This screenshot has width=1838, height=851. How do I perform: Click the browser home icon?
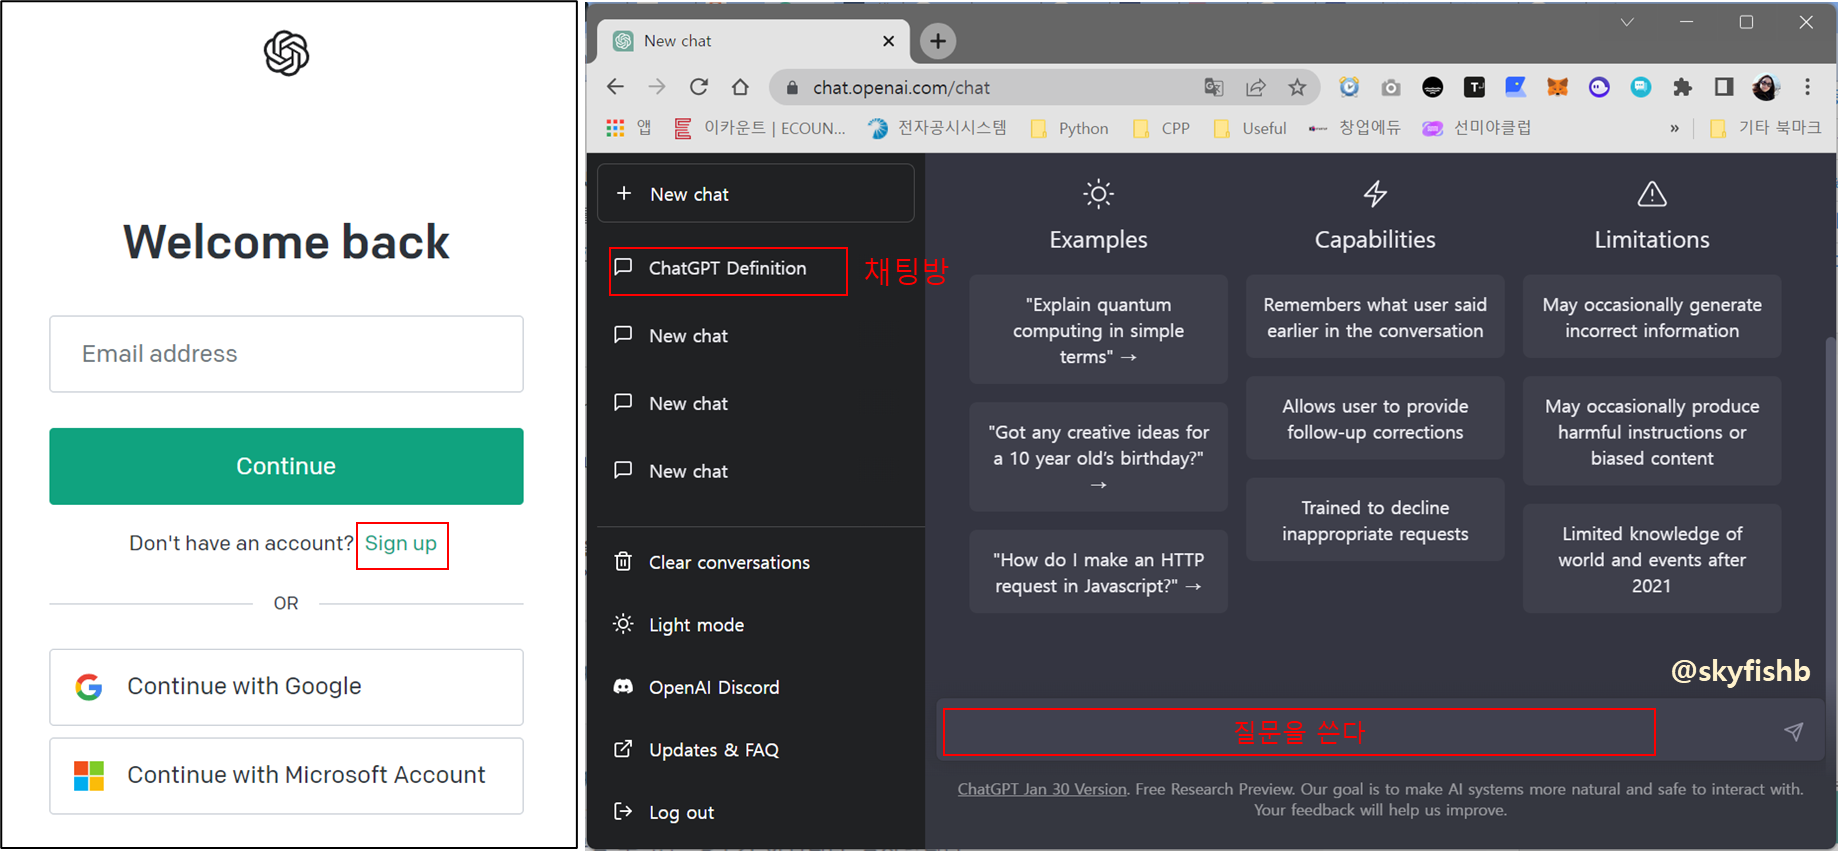pos(740,87)
